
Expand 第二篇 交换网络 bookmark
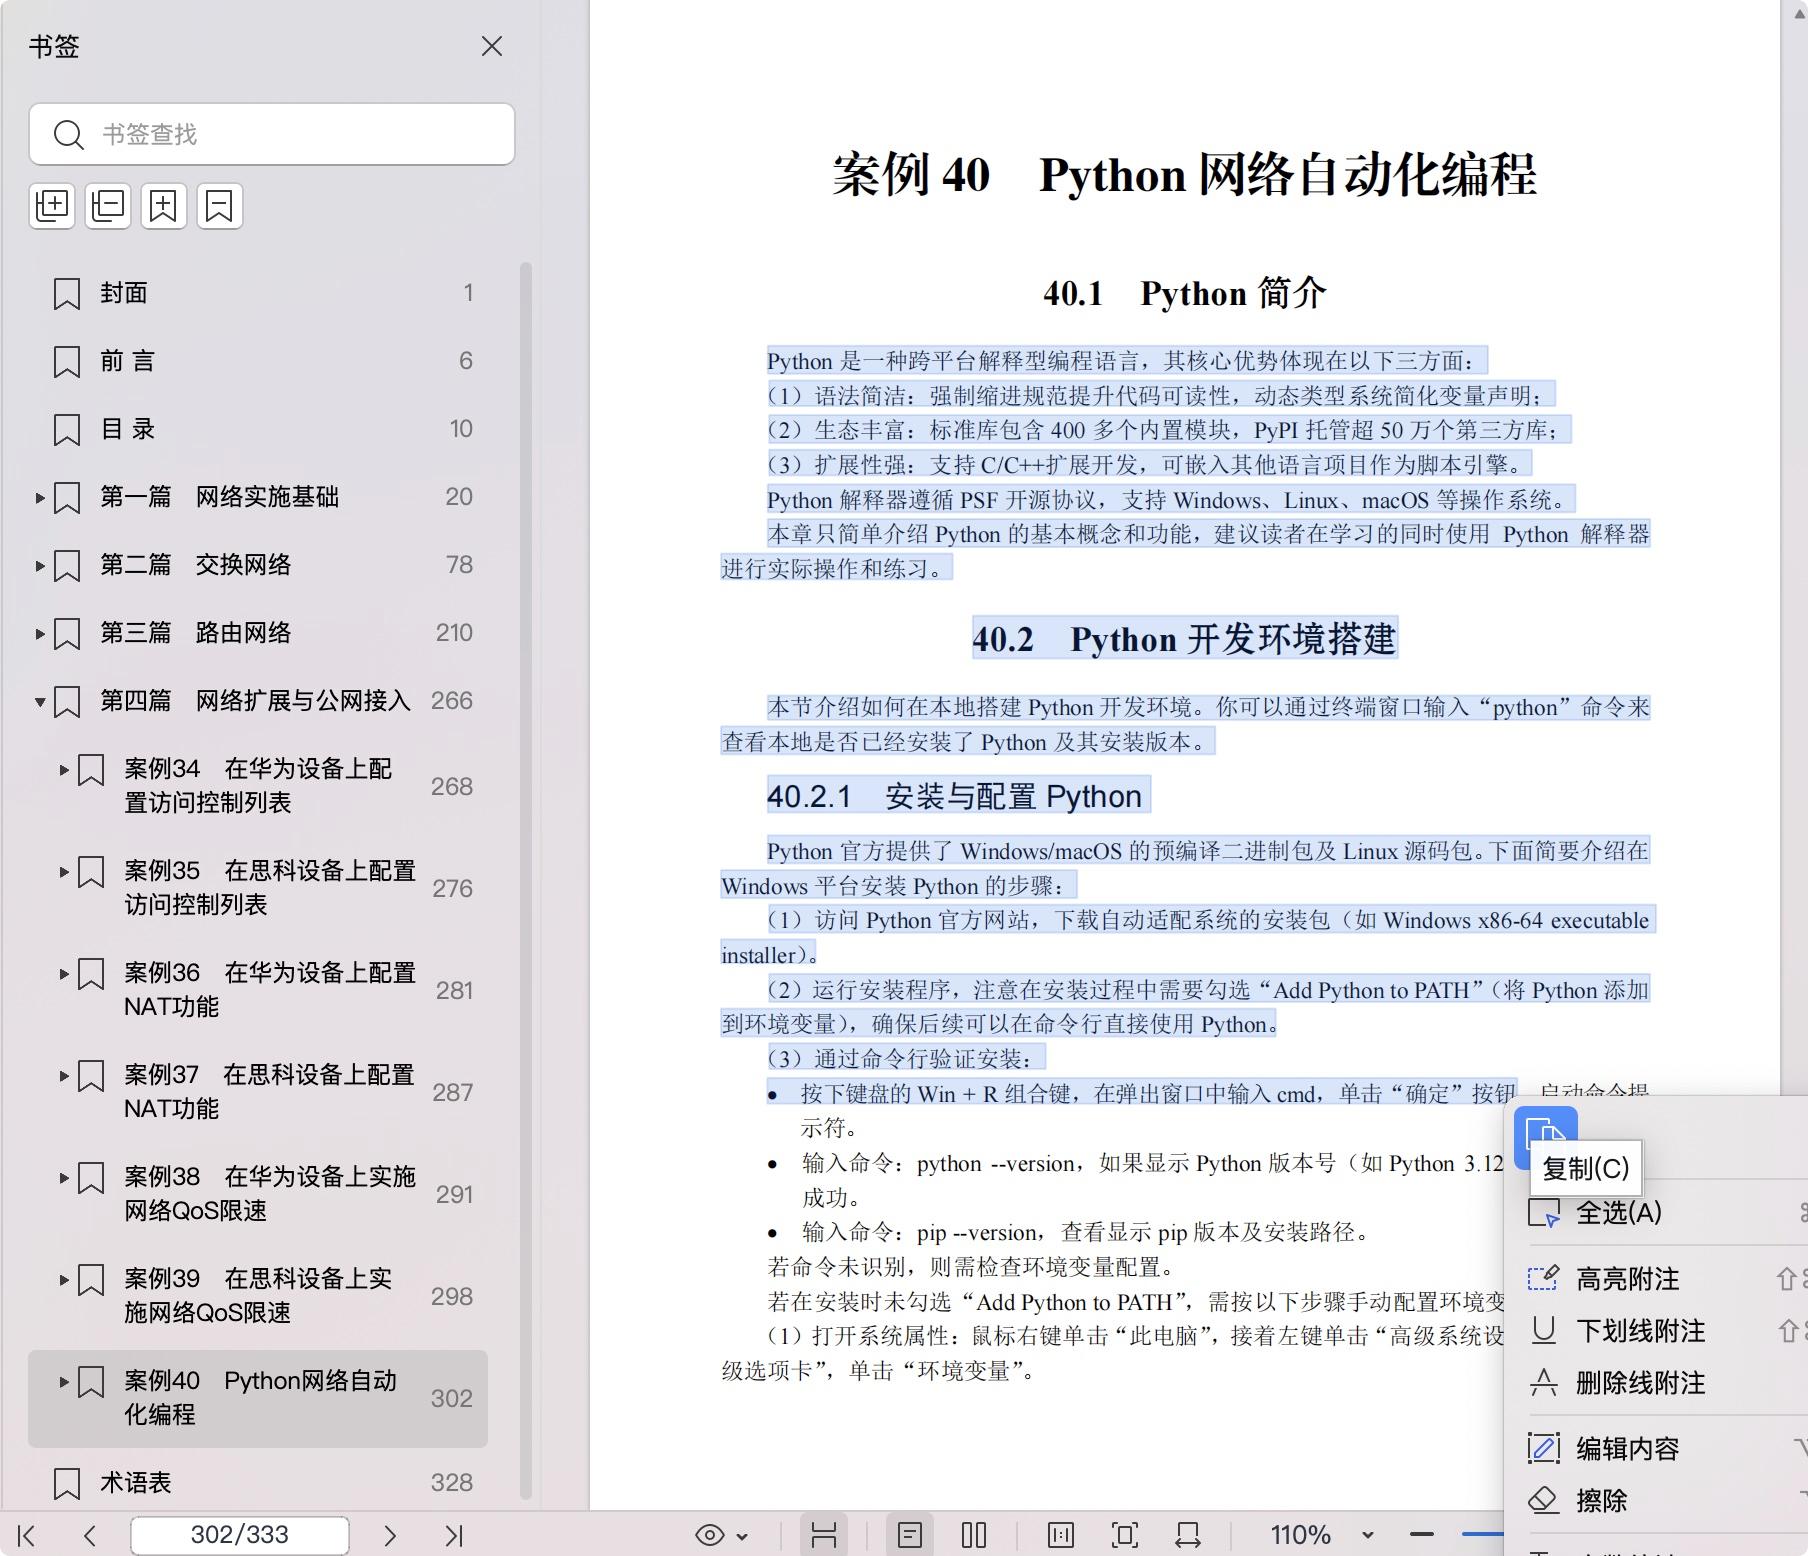point(40,565)
